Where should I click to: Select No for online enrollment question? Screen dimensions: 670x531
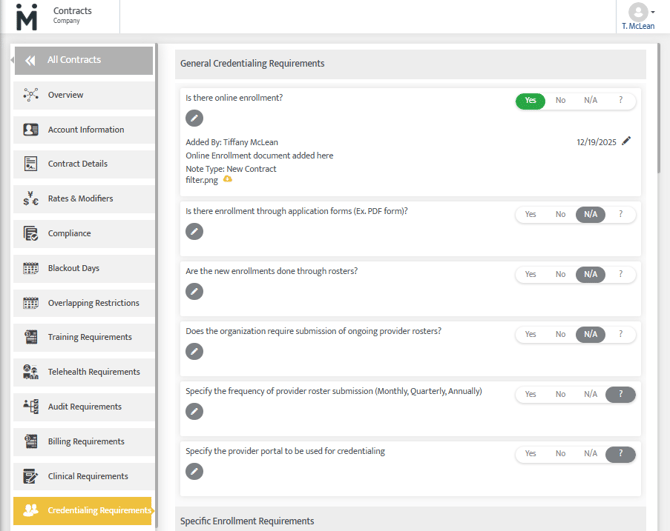[x=560, y=101]
